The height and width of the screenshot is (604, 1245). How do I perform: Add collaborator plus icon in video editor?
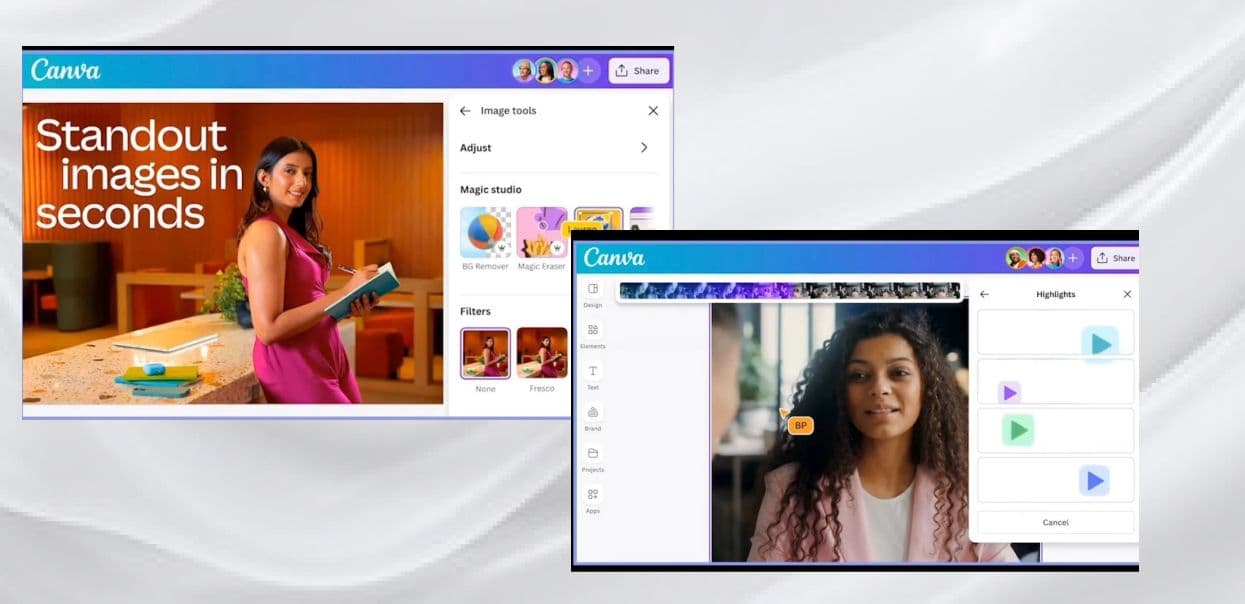point(1073,258)
